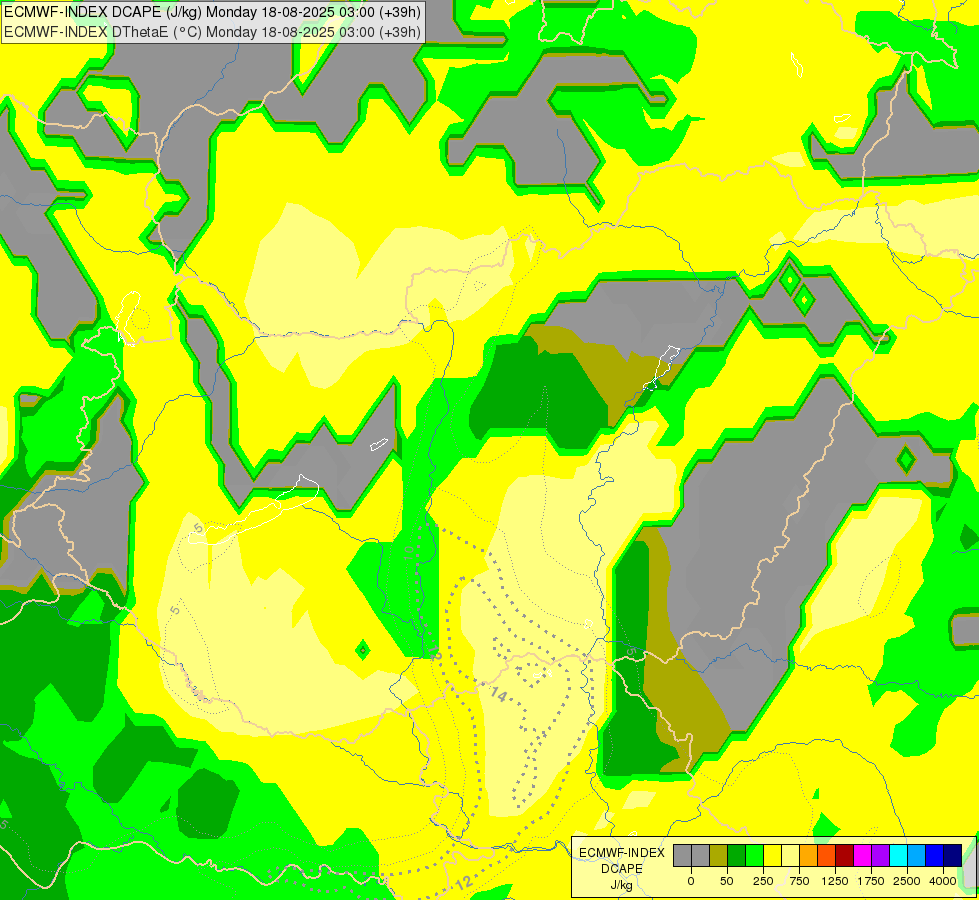This screenshot has width=979, height=900.
Task: Click the legend value 4000
Action: [943, 881]
